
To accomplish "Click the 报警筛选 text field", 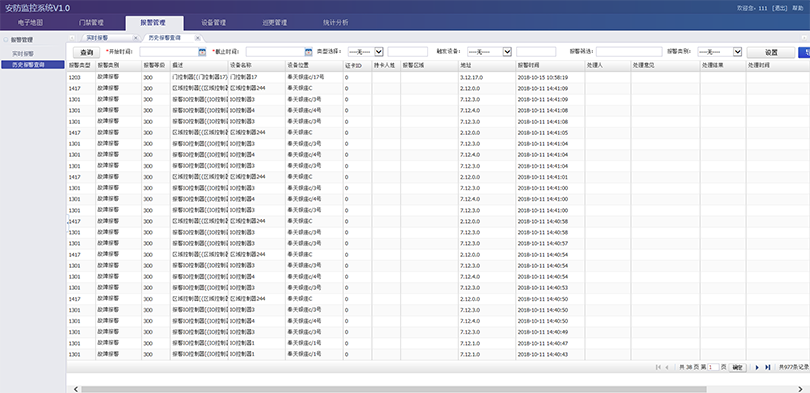I will pyautogui.click(x=629, y=52).
